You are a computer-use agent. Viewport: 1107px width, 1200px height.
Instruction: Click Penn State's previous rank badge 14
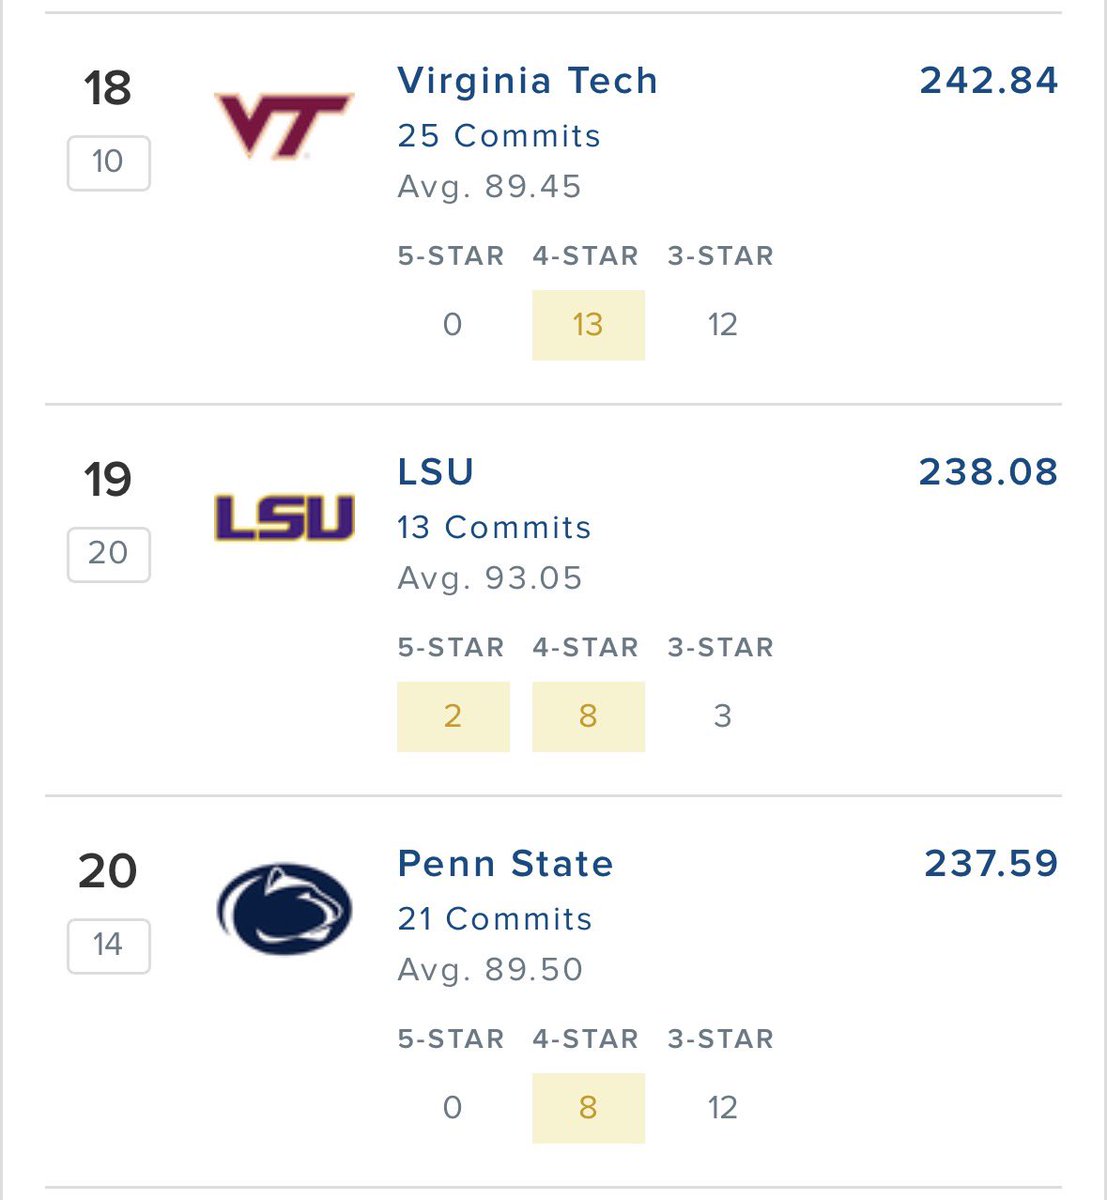click(x=108, y=946)
